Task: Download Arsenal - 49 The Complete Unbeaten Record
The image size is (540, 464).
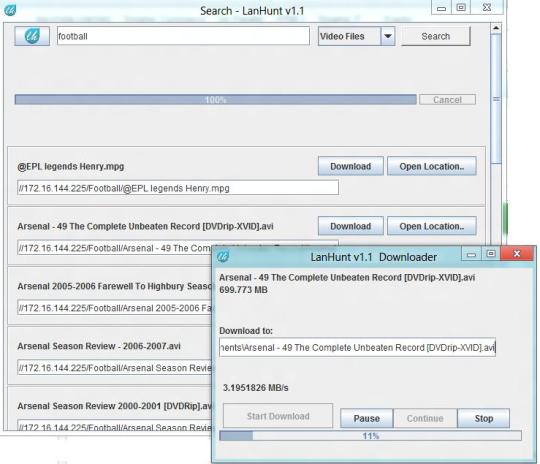Action: coord(351,226)
